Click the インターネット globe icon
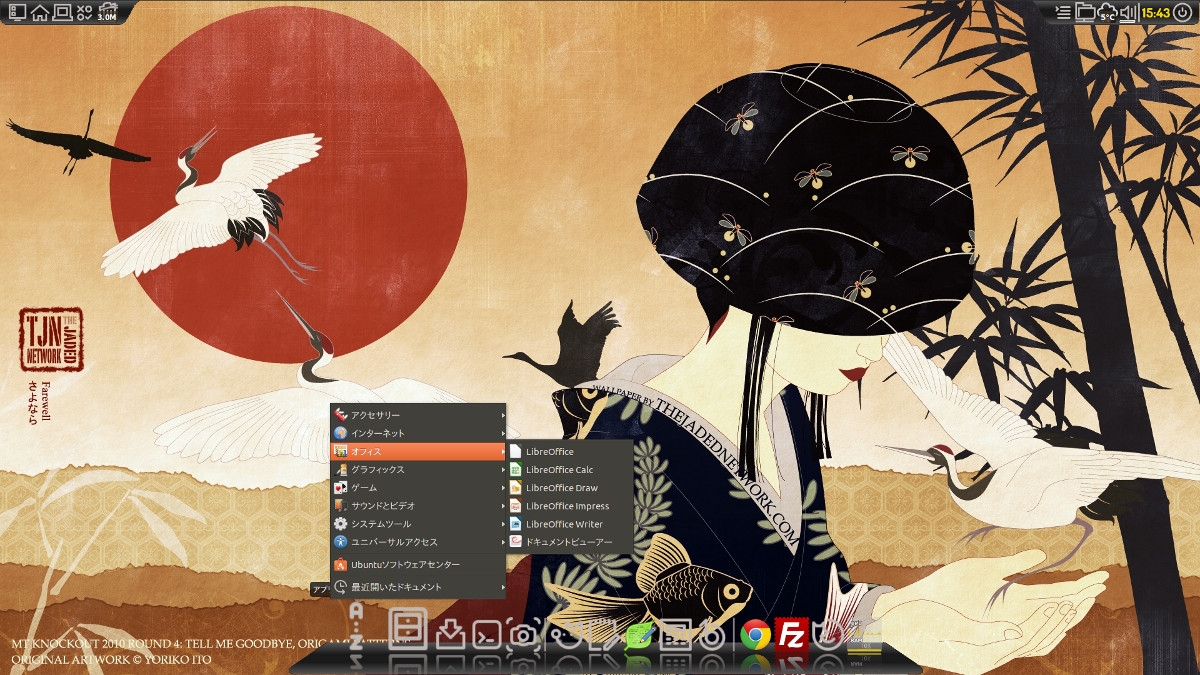This screenshot has width=1200, height=675. (x=341, y=433)
